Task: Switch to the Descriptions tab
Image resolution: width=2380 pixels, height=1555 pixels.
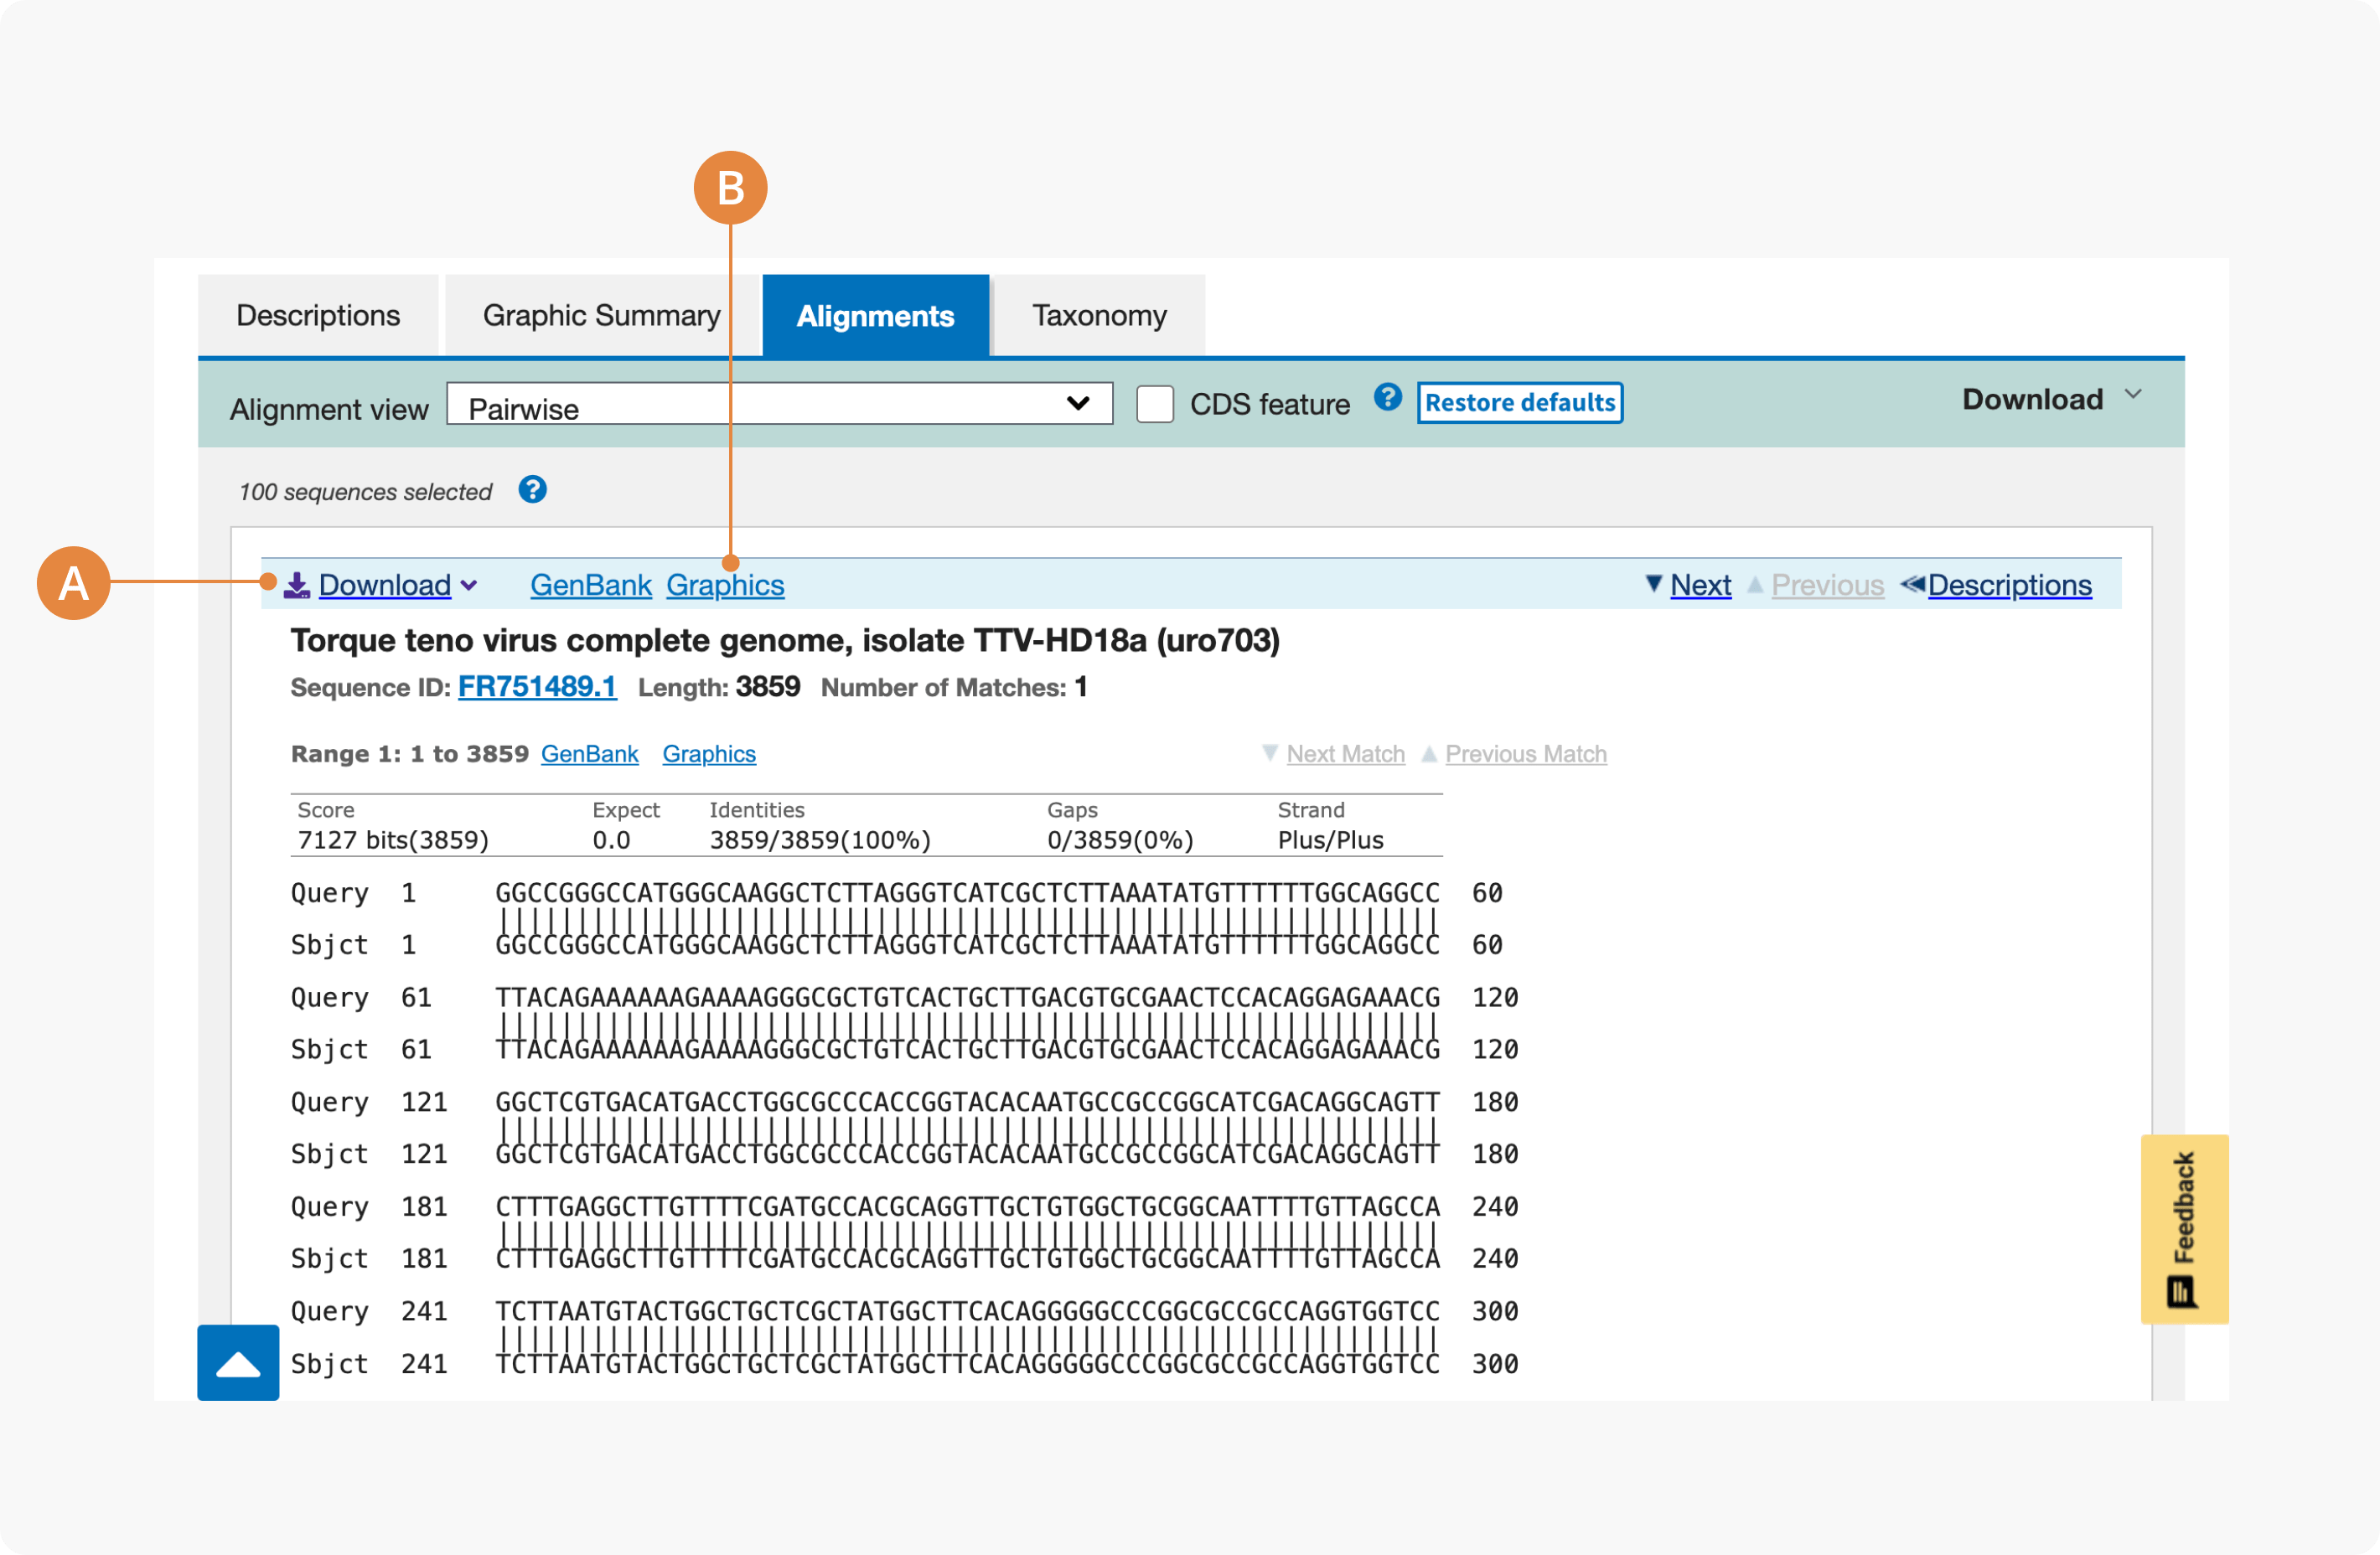Action: click(x=318, y=316)
